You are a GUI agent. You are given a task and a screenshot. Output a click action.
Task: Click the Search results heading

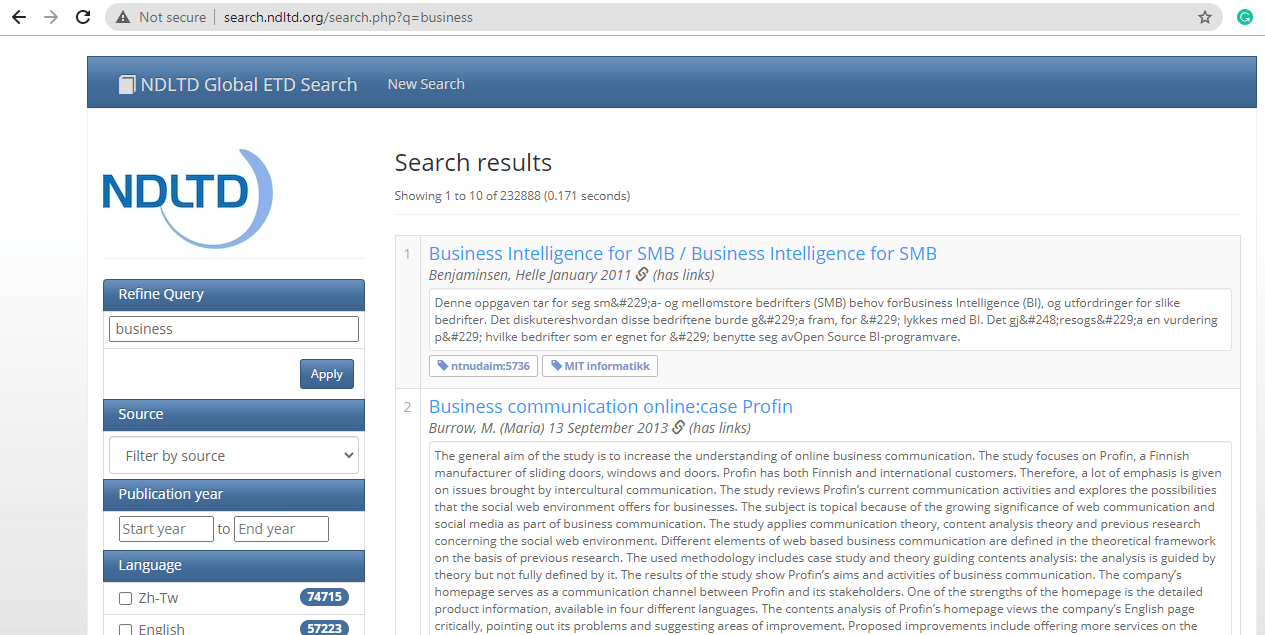tap(473, 163)
